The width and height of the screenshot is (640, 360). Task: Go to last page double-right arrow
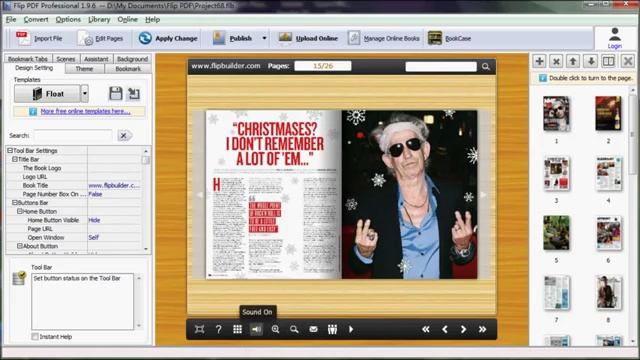point(482,329)
